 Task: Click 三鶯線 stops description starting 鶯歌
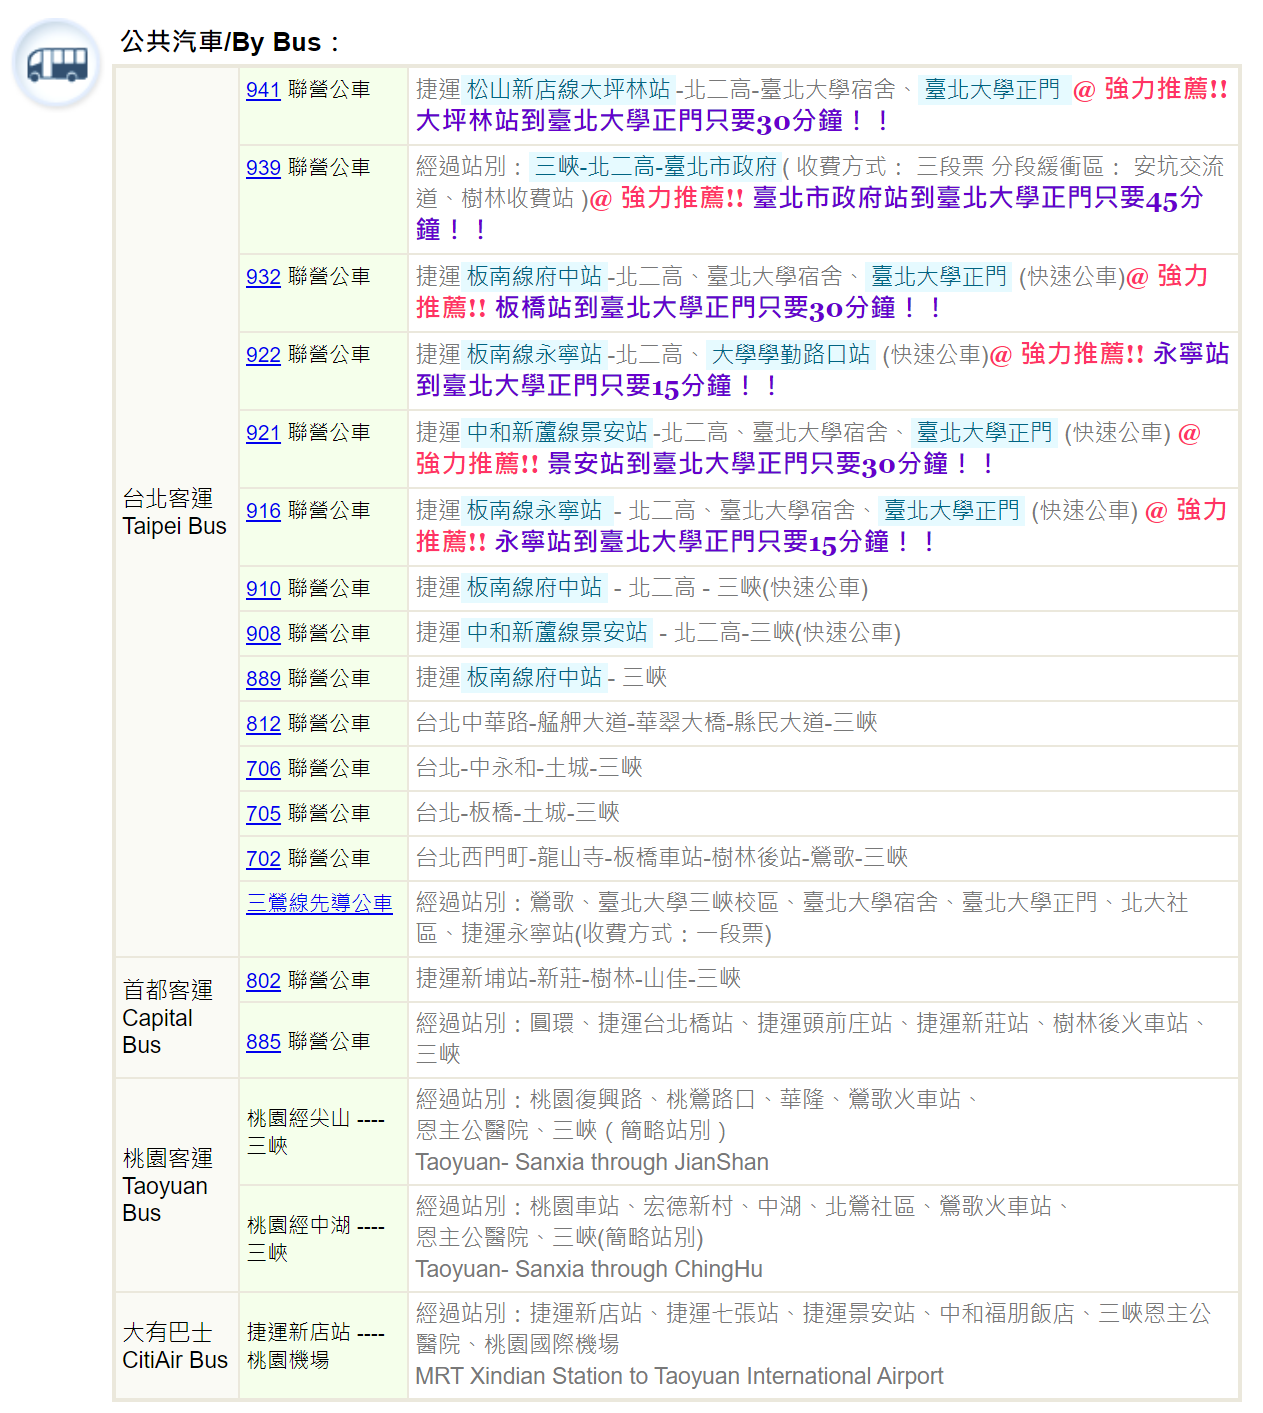click(802, 918)
